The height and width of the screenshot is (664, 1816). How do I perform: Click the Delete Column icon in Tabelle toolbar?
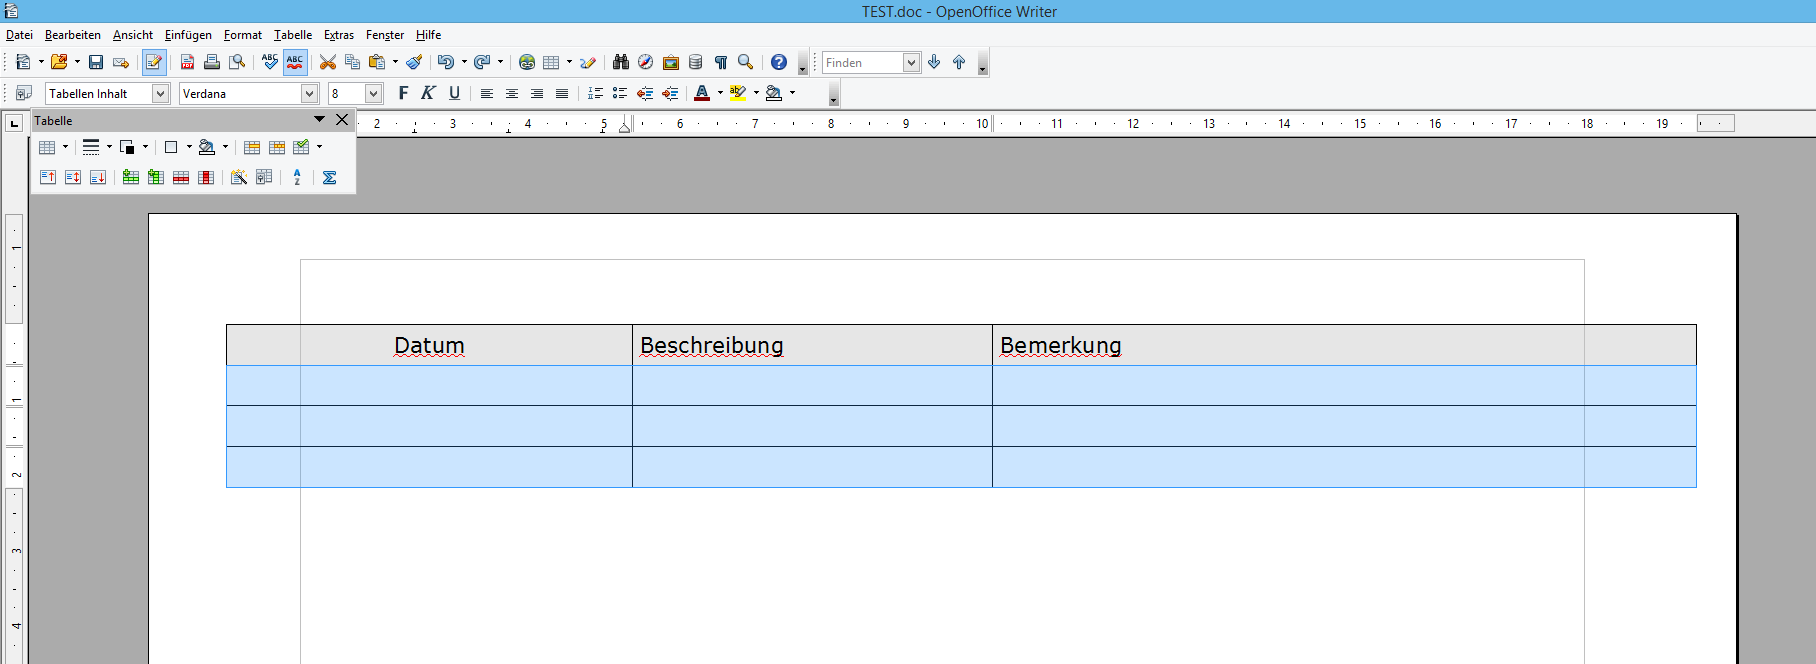pos(206,177)
